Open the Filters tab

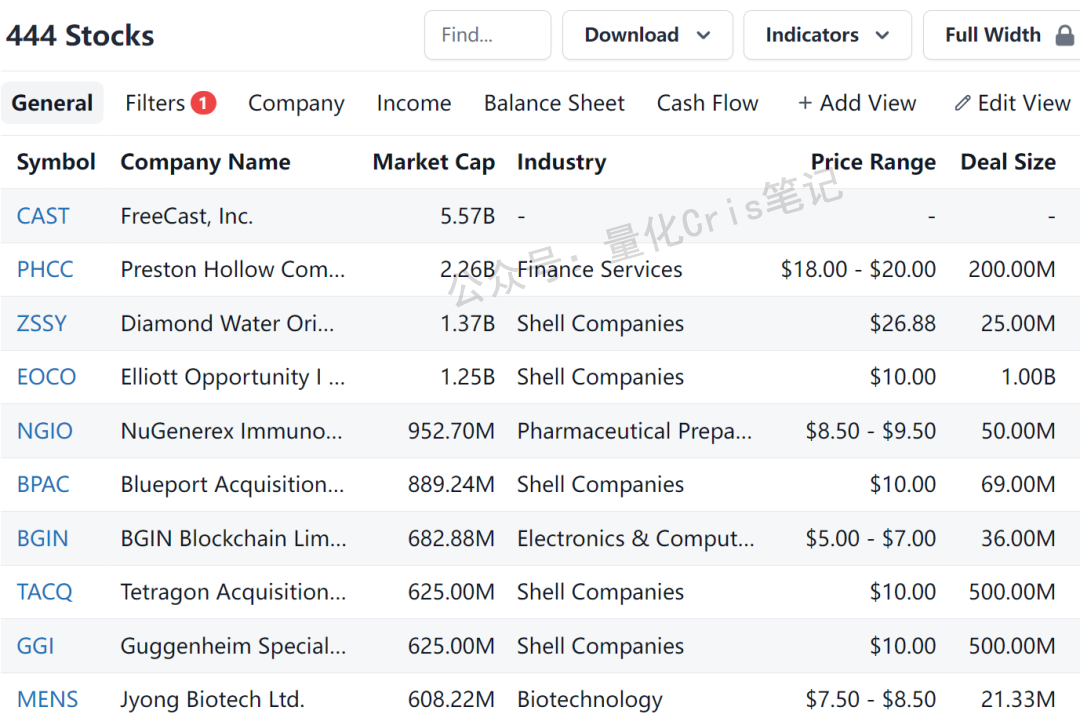coord(155,103)
